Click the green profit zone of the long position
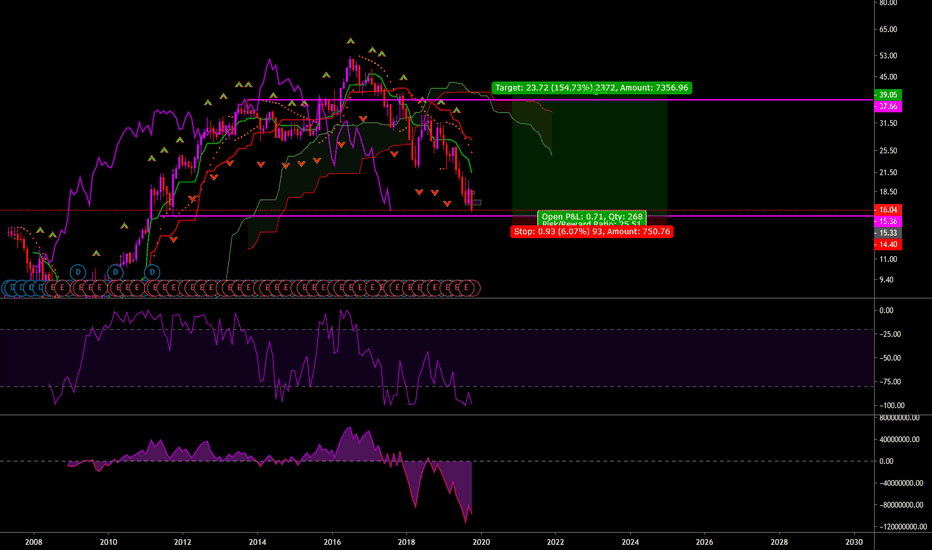The width and height of the screenshot is (932, 550). pos(590,155)
